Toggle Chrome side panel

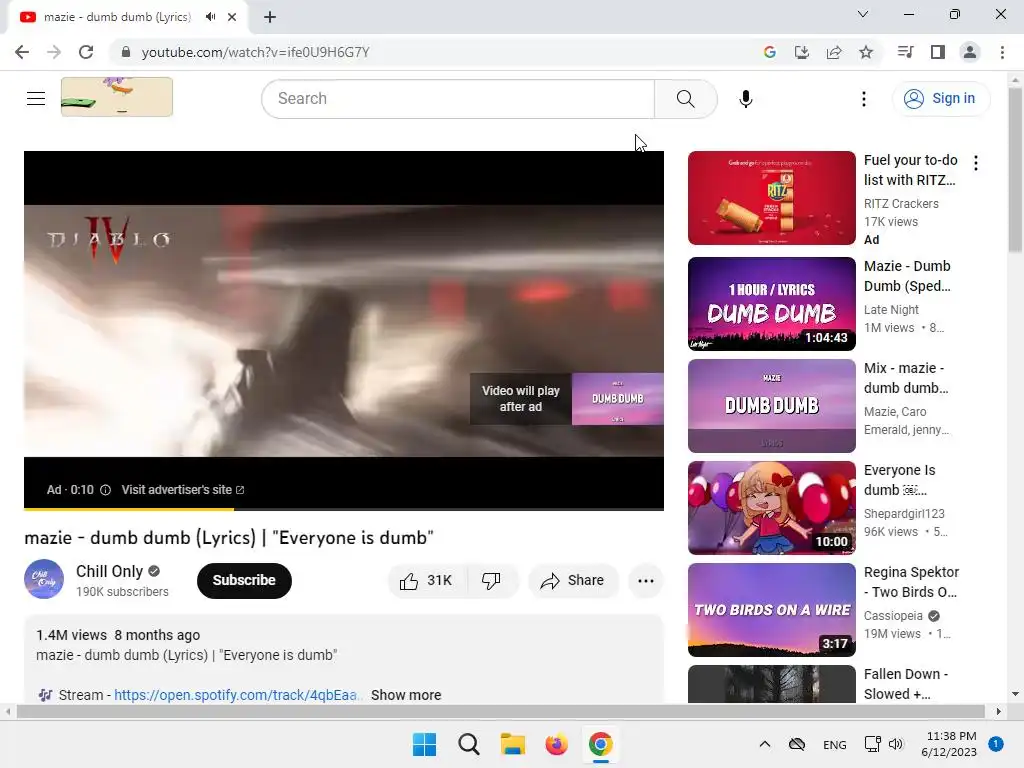point(938,52)
